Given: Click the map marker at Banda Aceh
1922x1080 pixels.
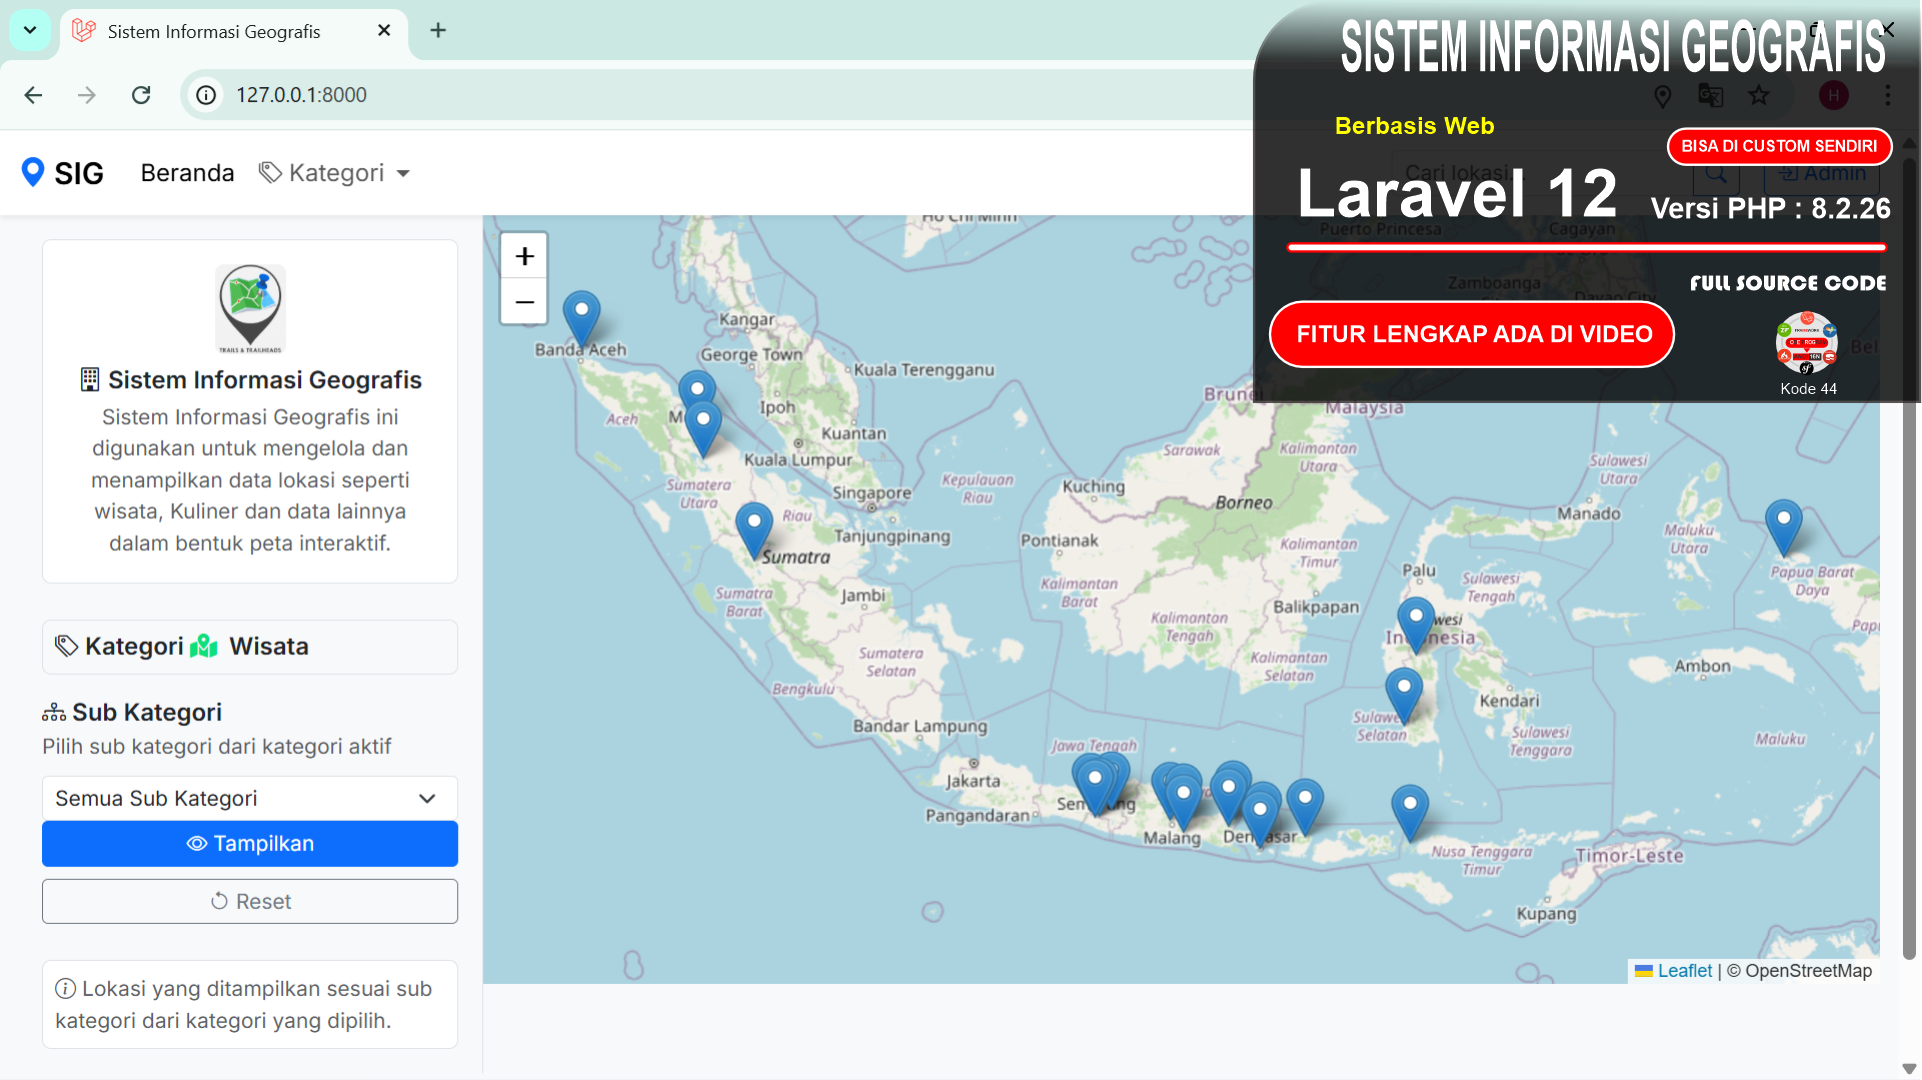Looking at the screenshot, I should click(x=581, y=318).
